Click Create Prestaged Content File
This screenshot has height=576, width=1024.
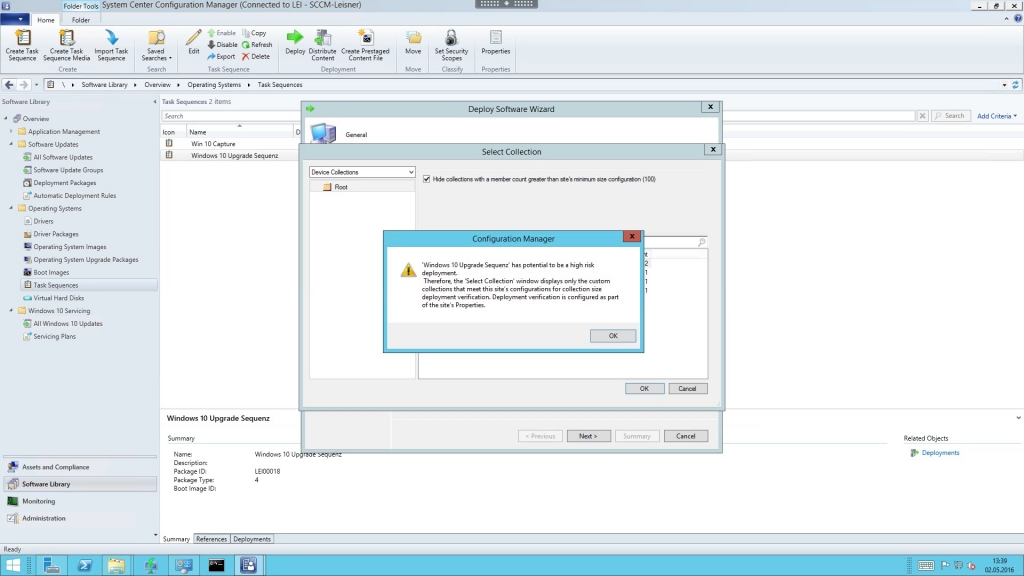(x=365, y=45)
